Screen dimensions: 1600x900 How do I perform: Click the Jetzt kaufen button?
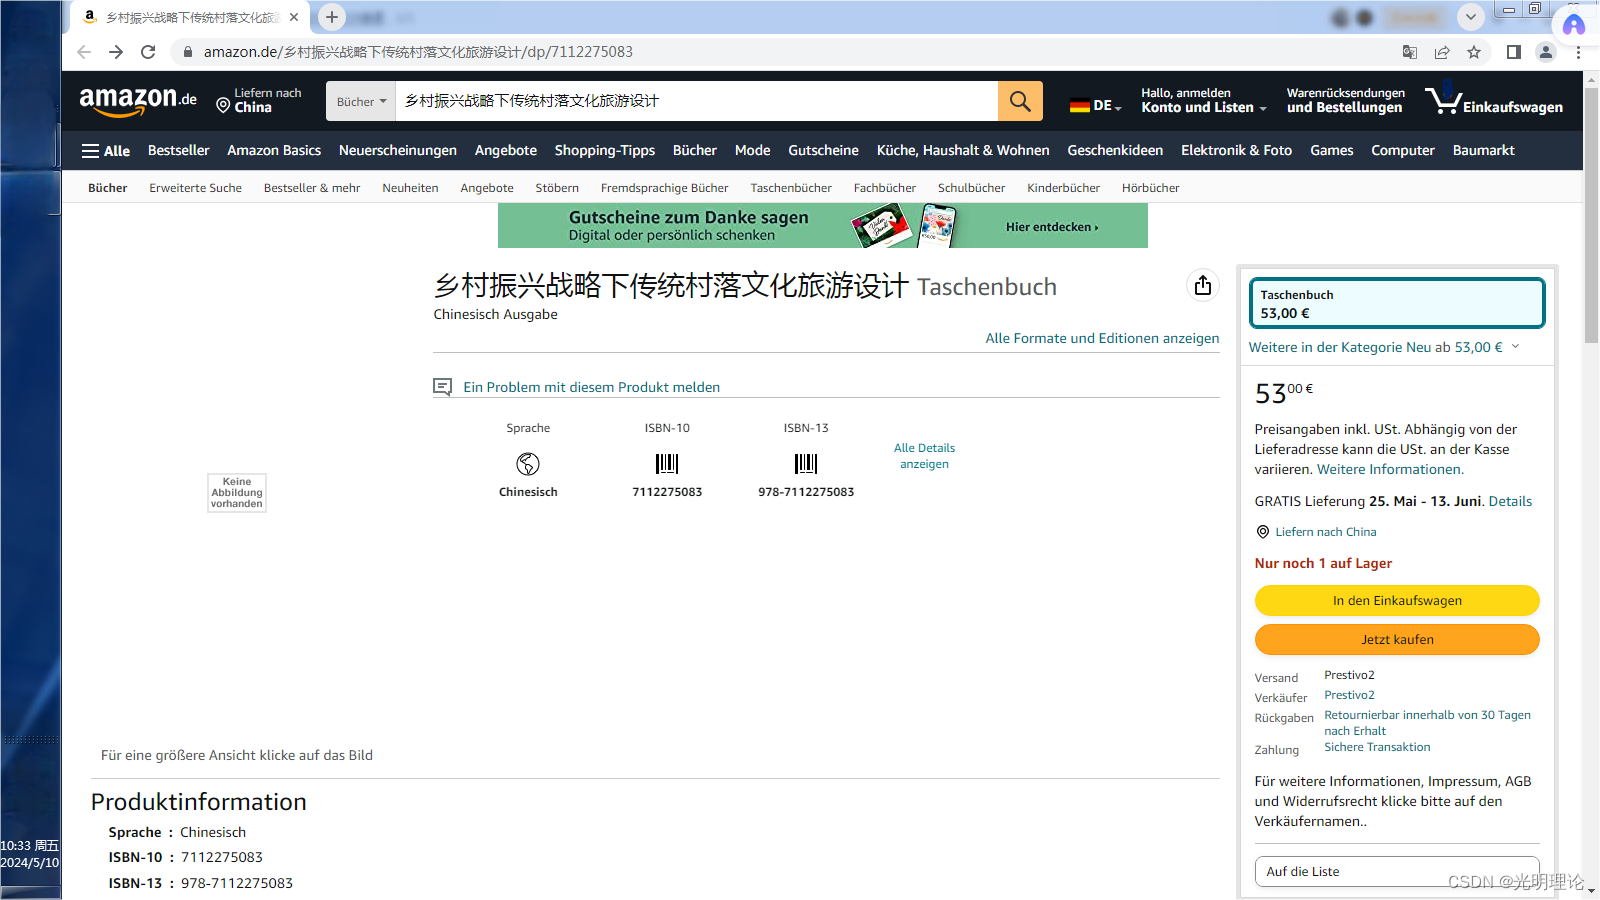coord(1397,639)
